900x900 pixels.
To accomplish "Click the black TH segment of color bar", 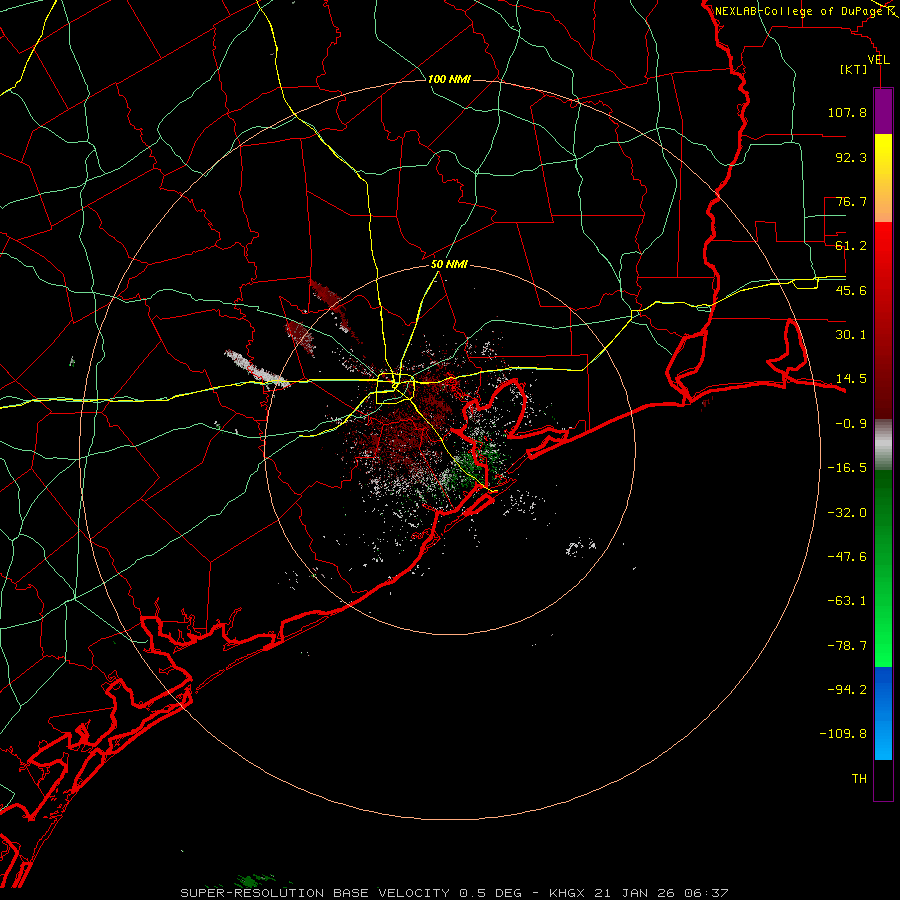I will click(883, 779).
